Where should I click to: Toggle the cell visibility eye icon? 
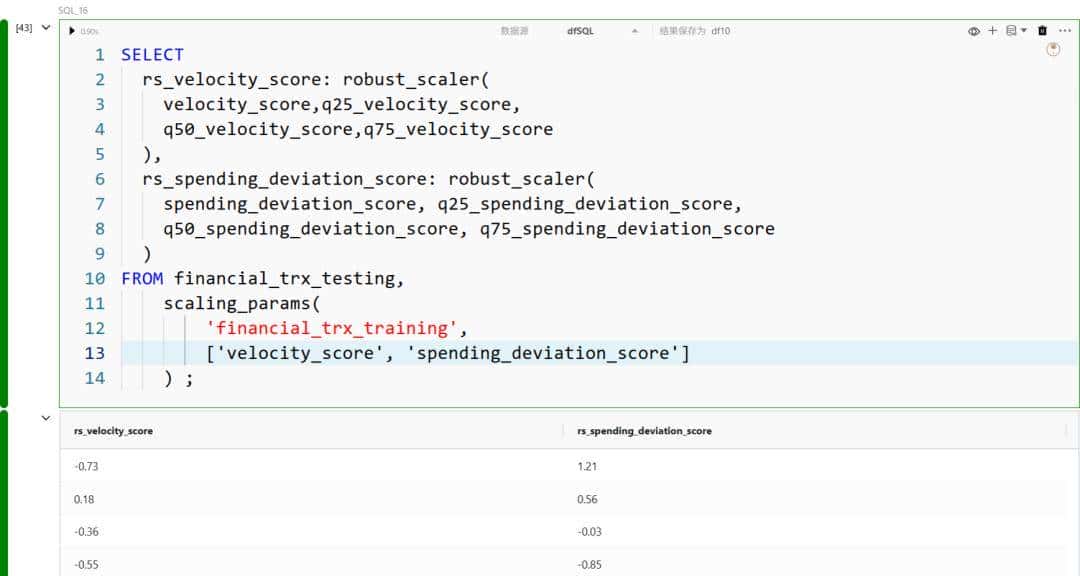(x=973, y=31)
